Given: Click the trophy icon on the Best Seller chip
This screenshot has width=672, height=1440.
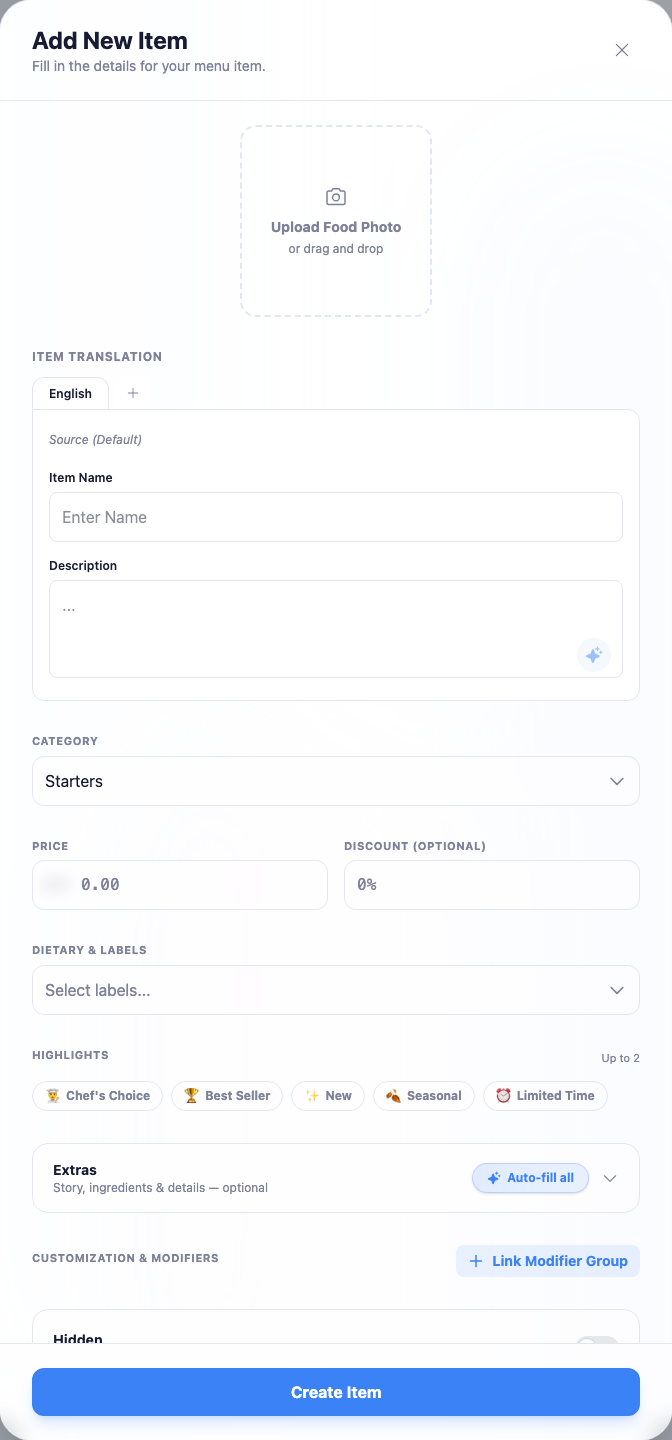Looking at the screenshot, I should (191, 1096).
